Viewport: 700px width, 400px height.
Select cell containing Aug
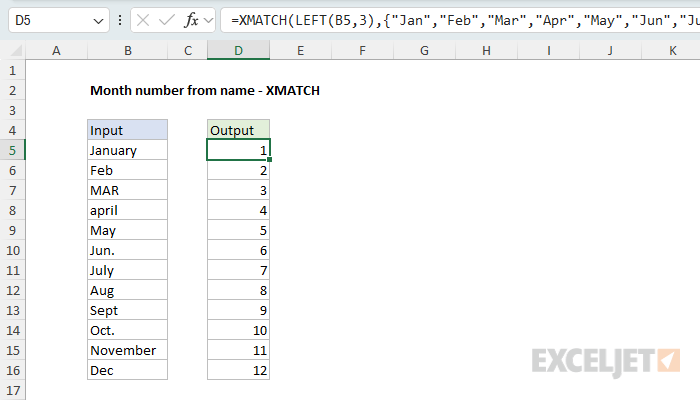(x=128, y=291)
